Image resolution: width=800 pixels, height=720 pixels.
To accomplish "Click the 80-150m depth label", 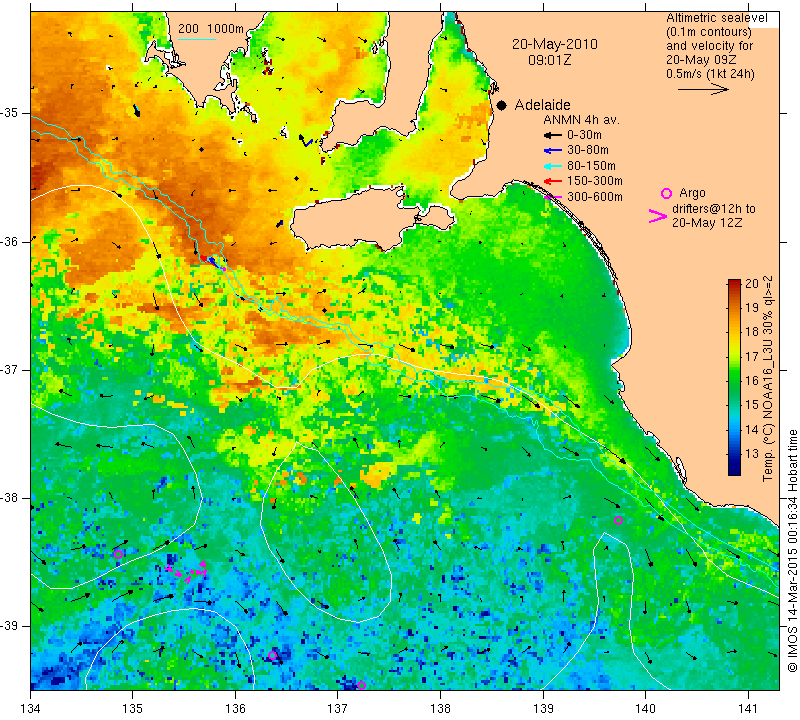I will [591, 166].
